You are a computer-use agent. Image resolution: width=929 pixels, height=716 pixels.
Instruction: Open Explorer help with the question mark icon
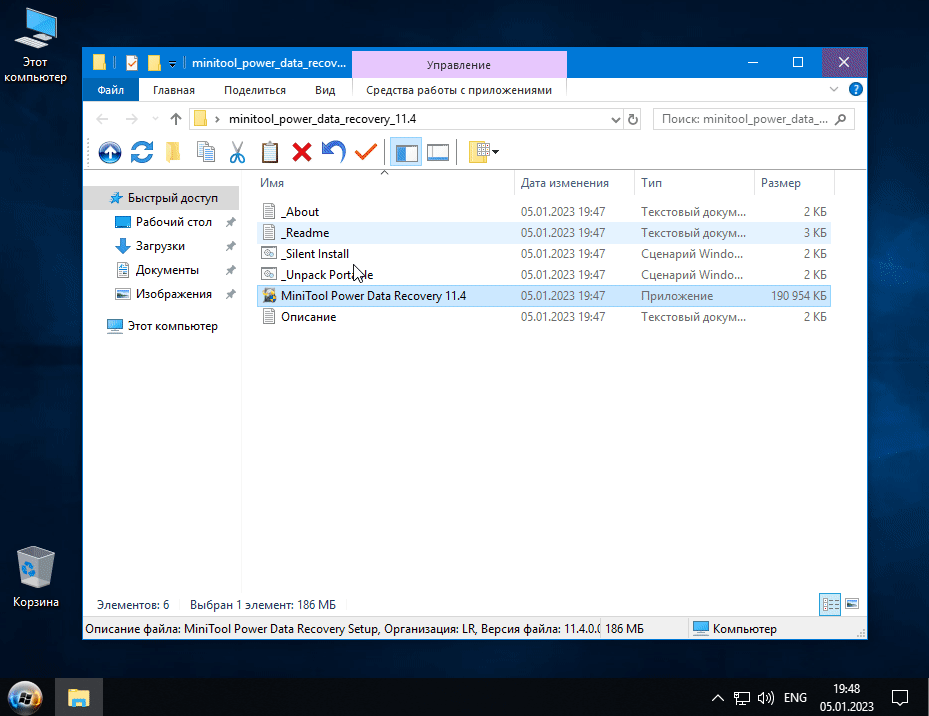856,90
